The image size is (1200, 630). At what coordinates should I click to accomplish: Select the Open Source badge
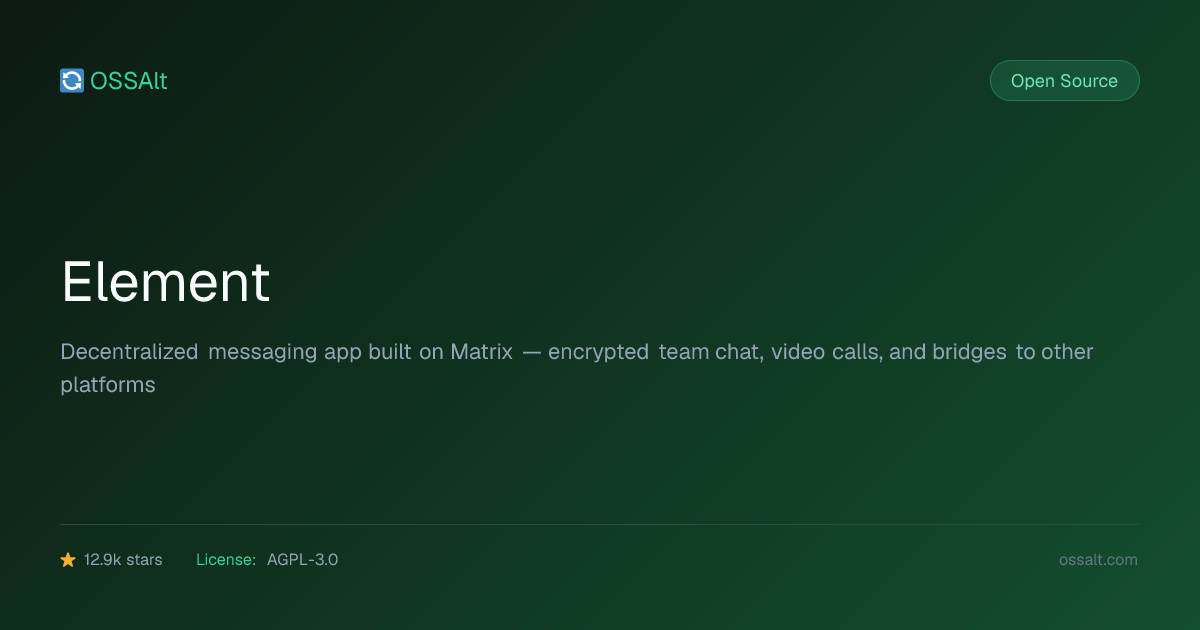[1064, 81]
